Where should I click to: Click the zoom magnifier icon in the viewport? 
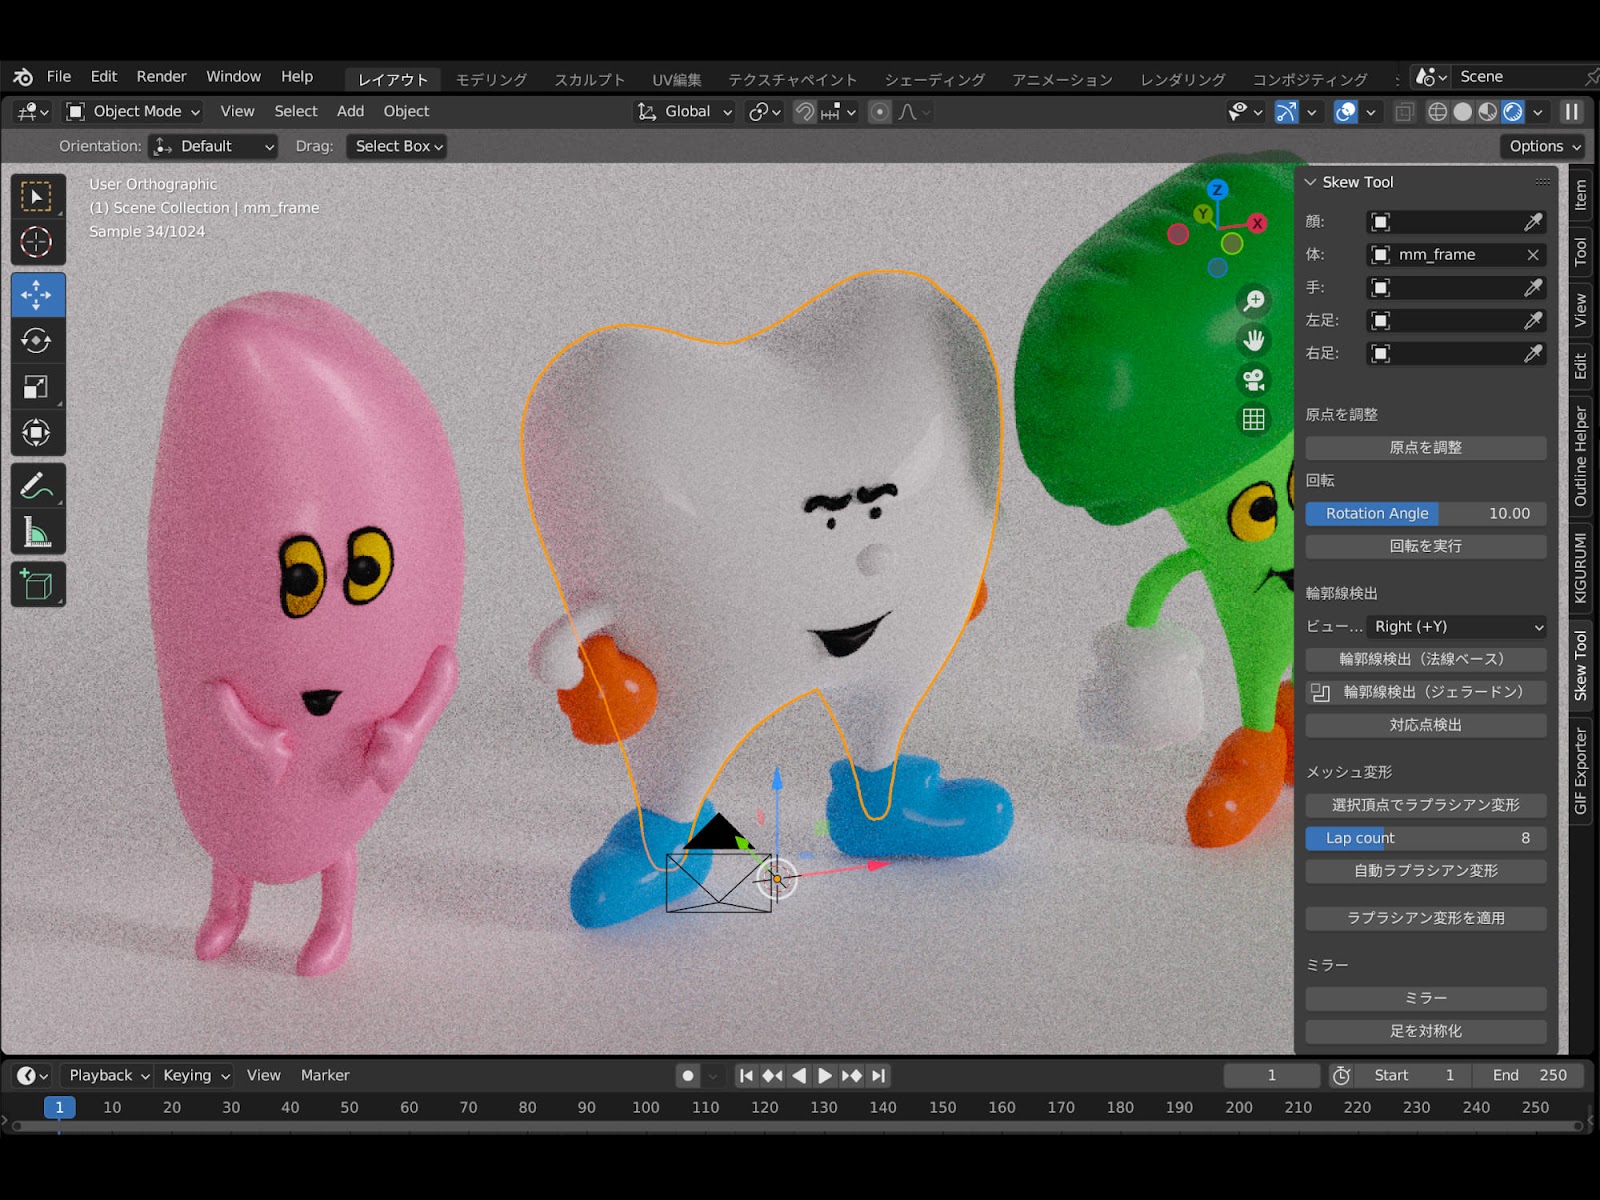pyautogui.click(x=1254, y=300)
